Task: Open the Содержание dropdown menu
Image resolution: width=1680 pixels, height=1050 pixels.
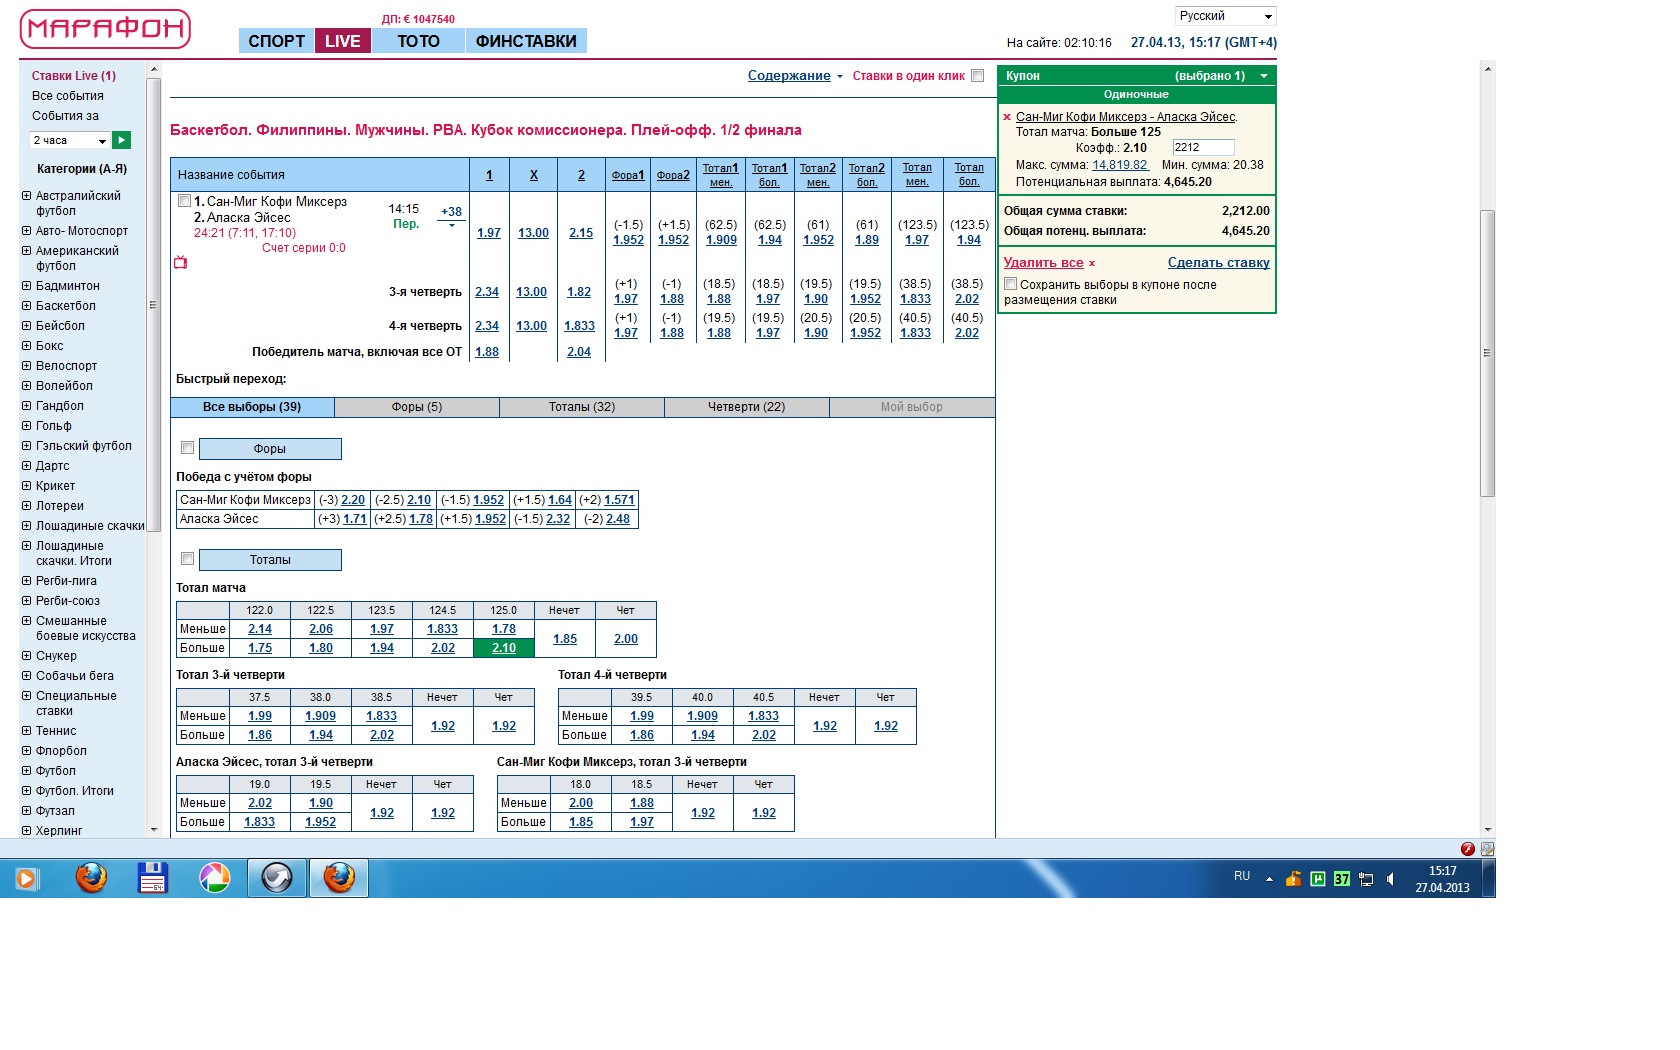Action: pyautogui.click(x=795, y=76)
